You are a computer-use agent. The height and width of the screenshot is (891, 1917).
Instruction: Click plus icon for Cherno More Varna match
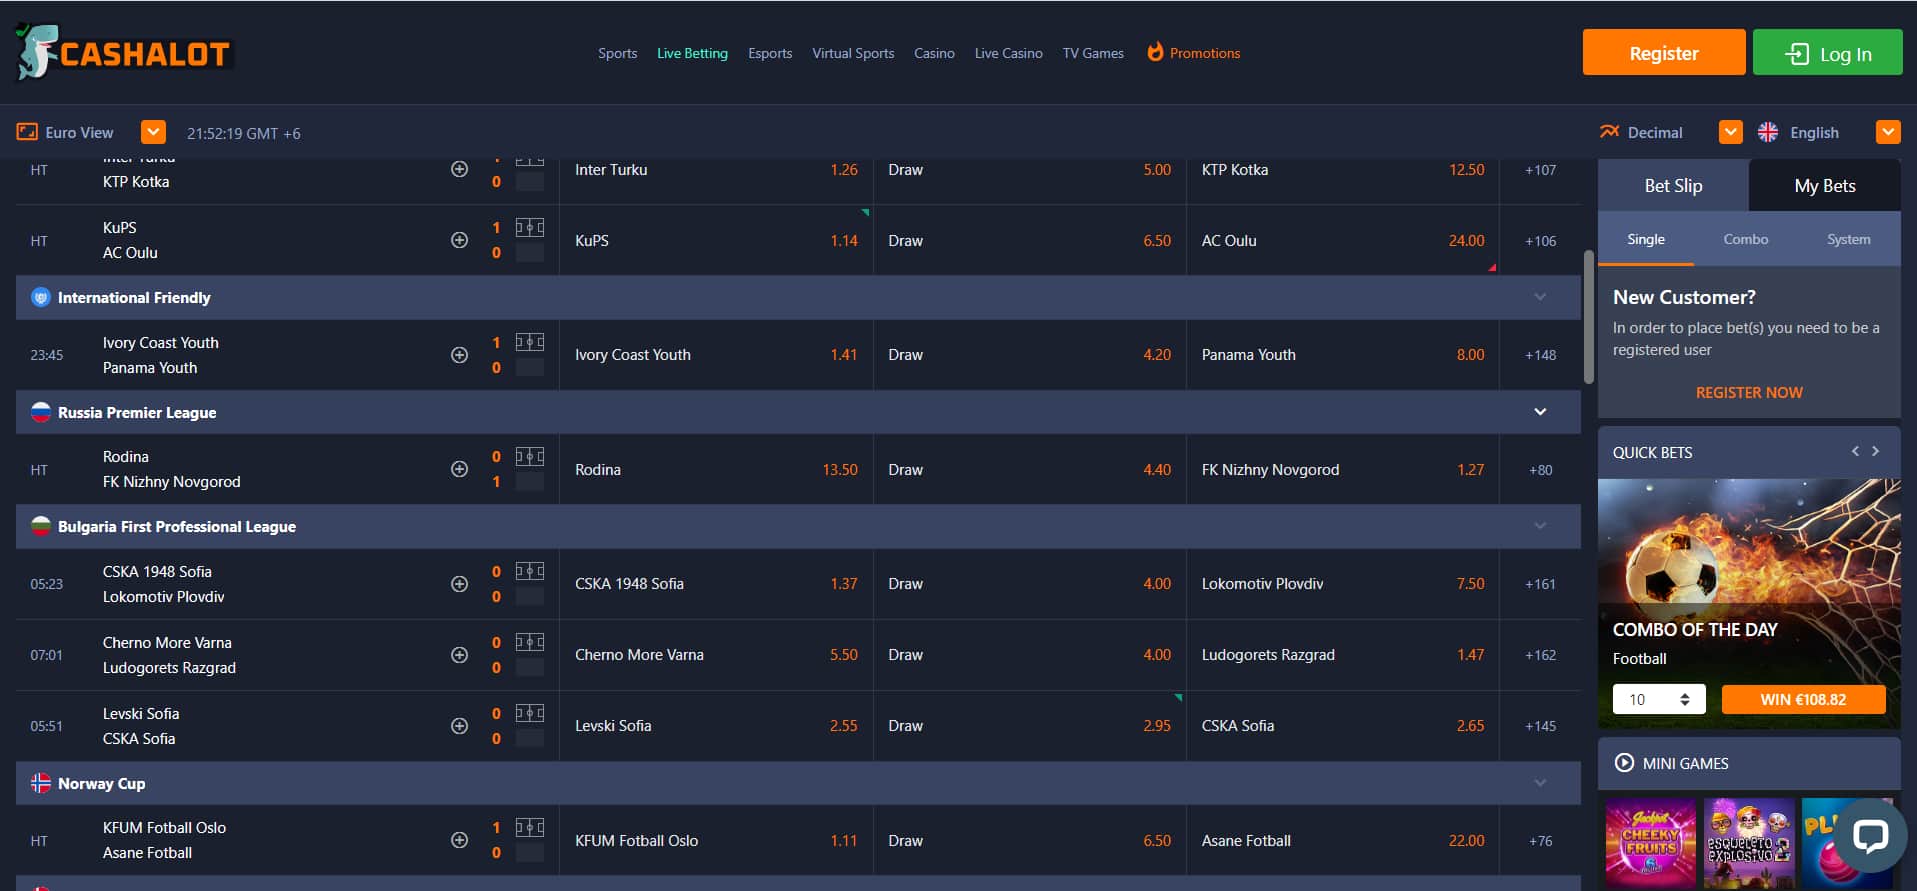pos(459,655)
